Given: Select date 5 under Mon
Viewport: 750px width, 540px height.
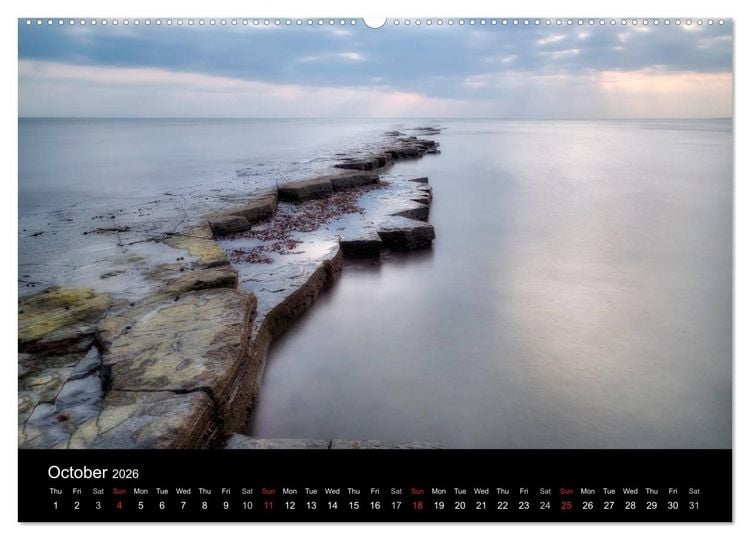Looking at the screenshot, I should pyautogui.click(x=141, y=506).
